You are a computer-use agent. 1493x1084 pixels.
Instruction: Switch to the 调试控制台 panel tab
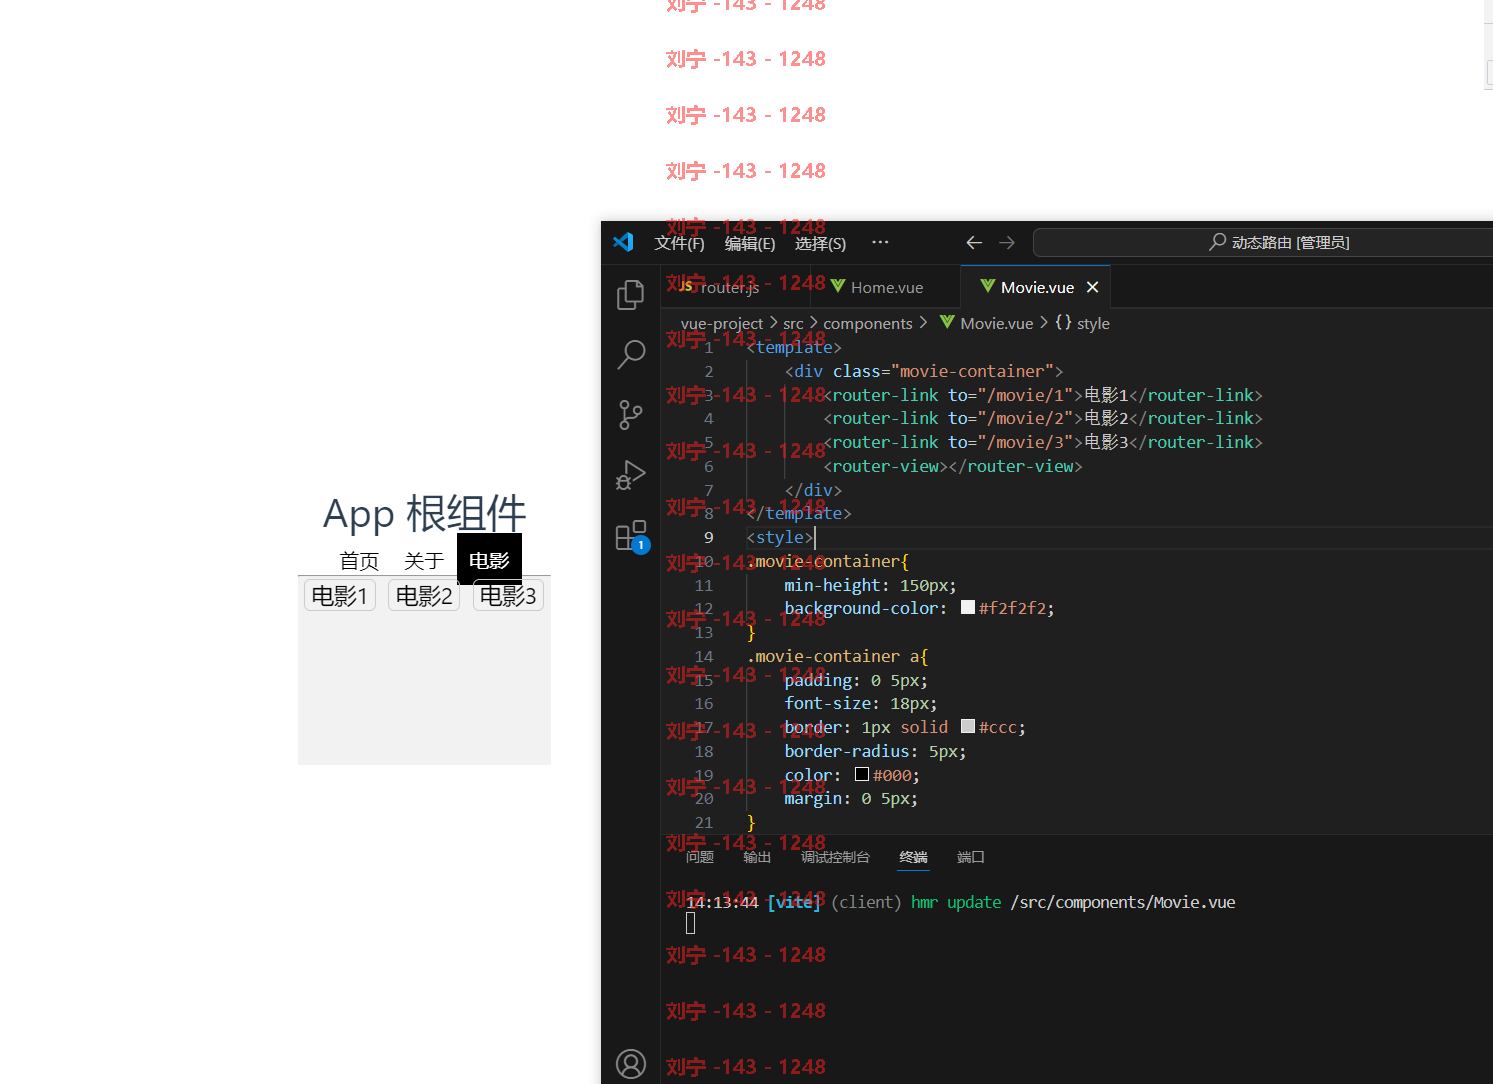coord(835,857)
